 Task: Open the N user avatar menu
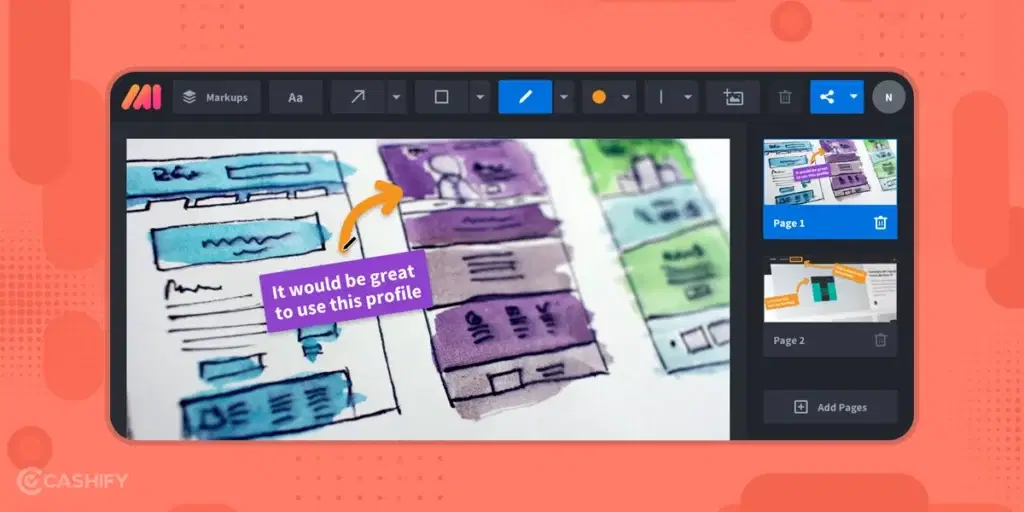pos(889,97)
